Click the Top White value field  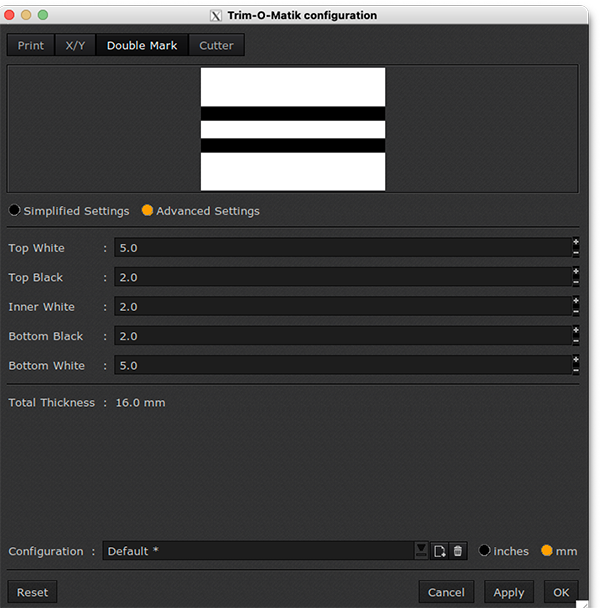pyautogui.click(x=343, y=247)
